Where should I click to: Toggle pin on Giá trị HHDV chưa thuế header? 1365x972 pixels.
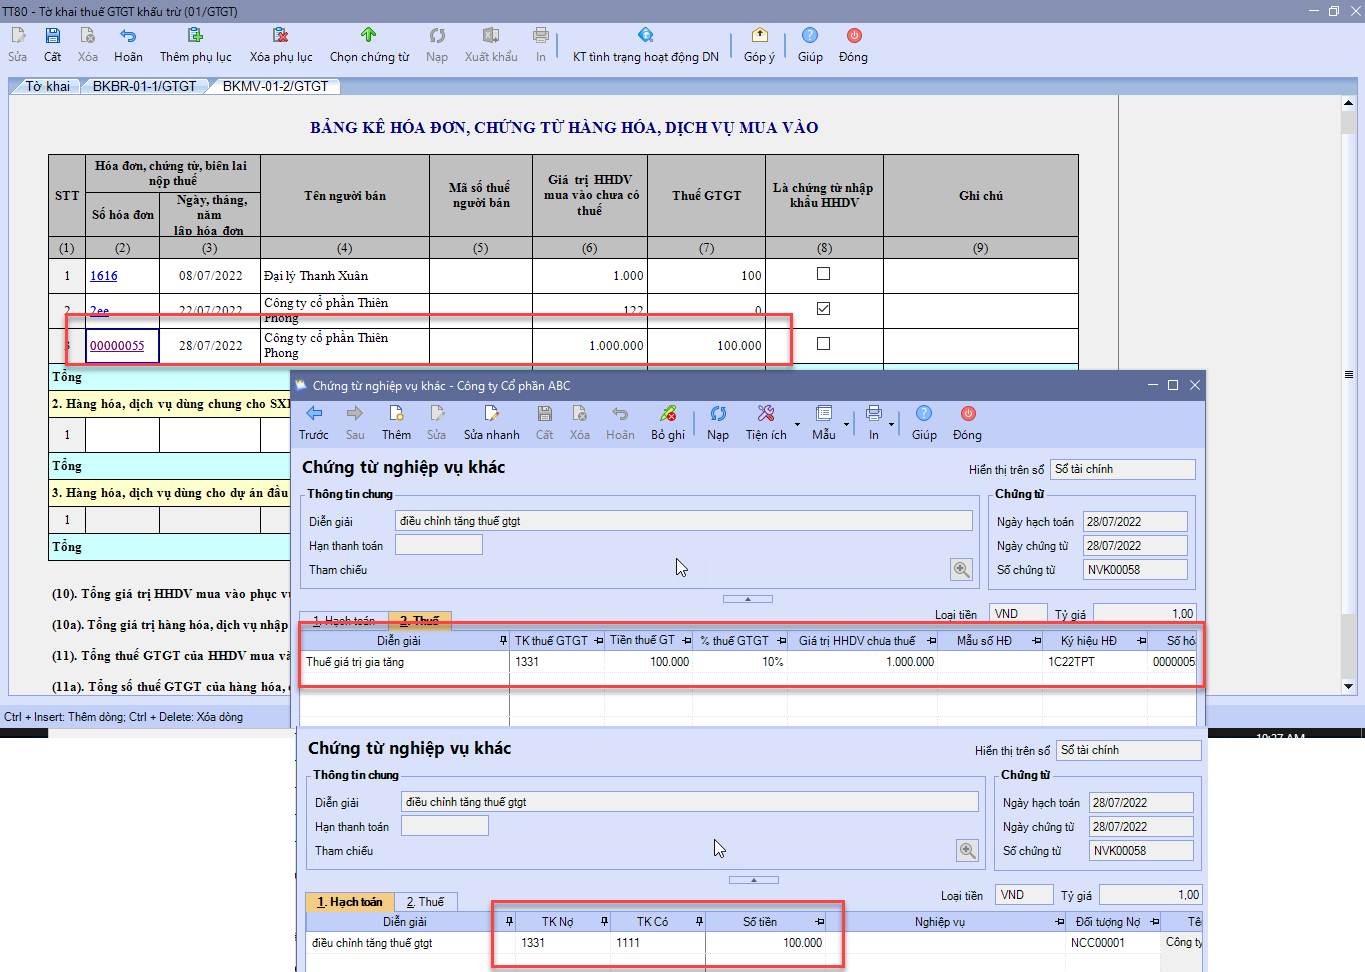[x=931, y=641]
